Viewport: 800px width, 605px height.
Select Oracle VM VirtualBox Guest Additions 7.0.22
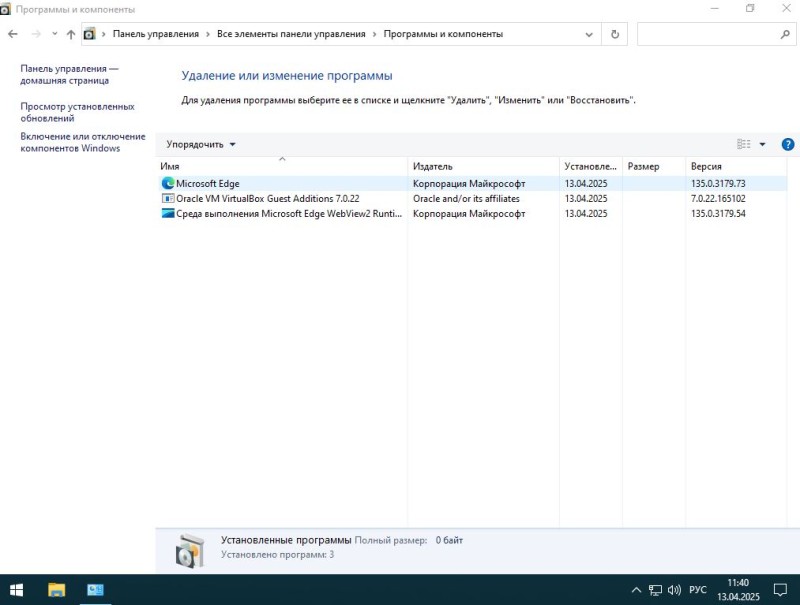point(472,198)
